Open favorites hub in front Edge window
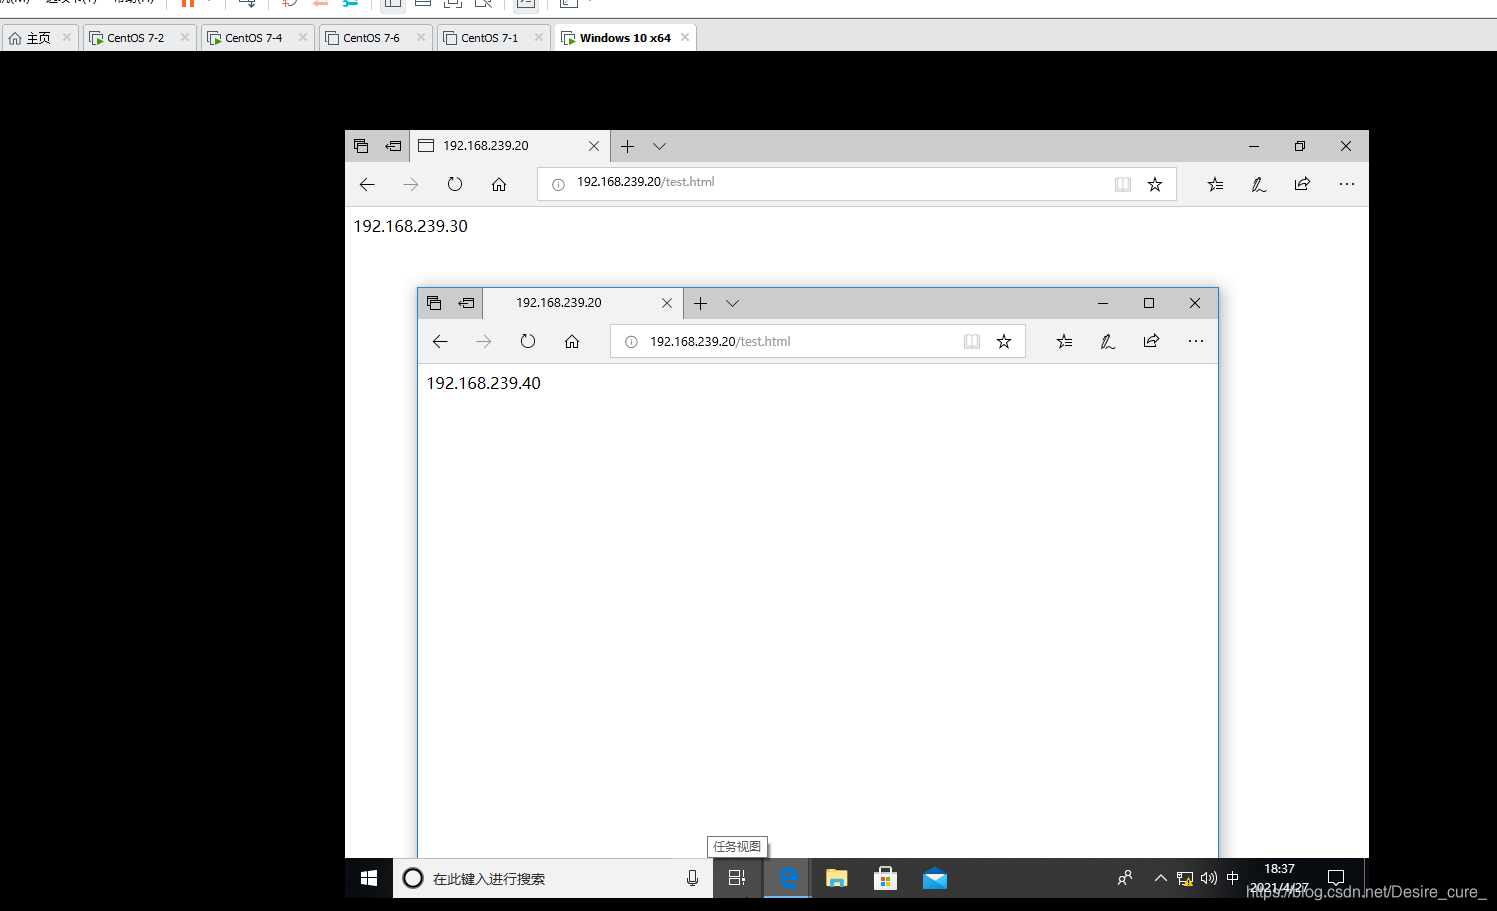The width and height of the screenshot is (1497, 911). (x=1064, y=342)
